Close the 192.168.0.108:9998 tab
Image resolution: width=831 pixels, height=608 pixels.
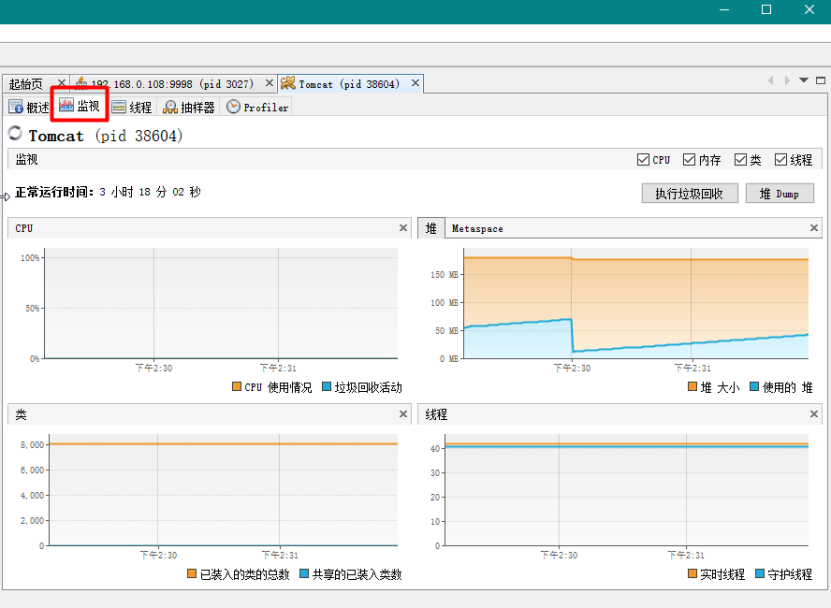tap(269, 83)
